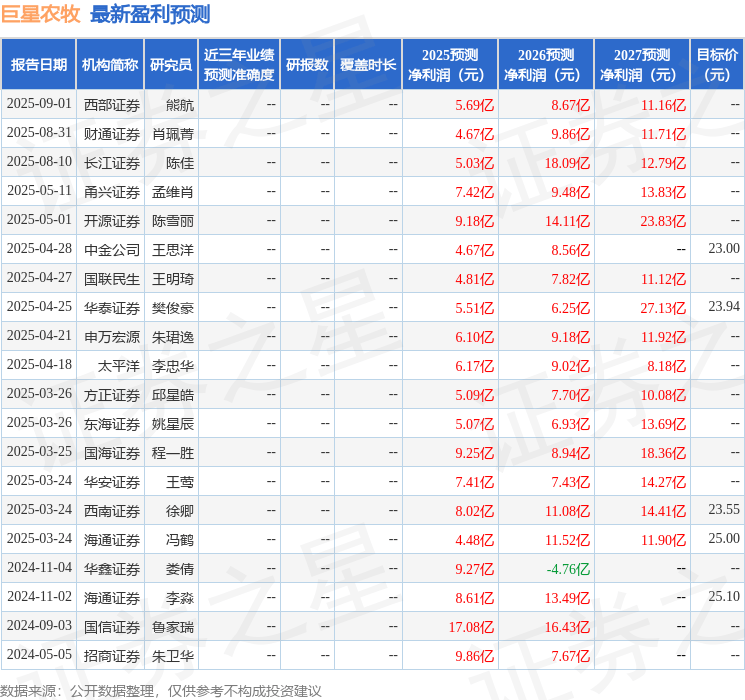Screen dimensions: 745x700
Task: Sort by the 报告日期 column header
Action: point(38,65)
